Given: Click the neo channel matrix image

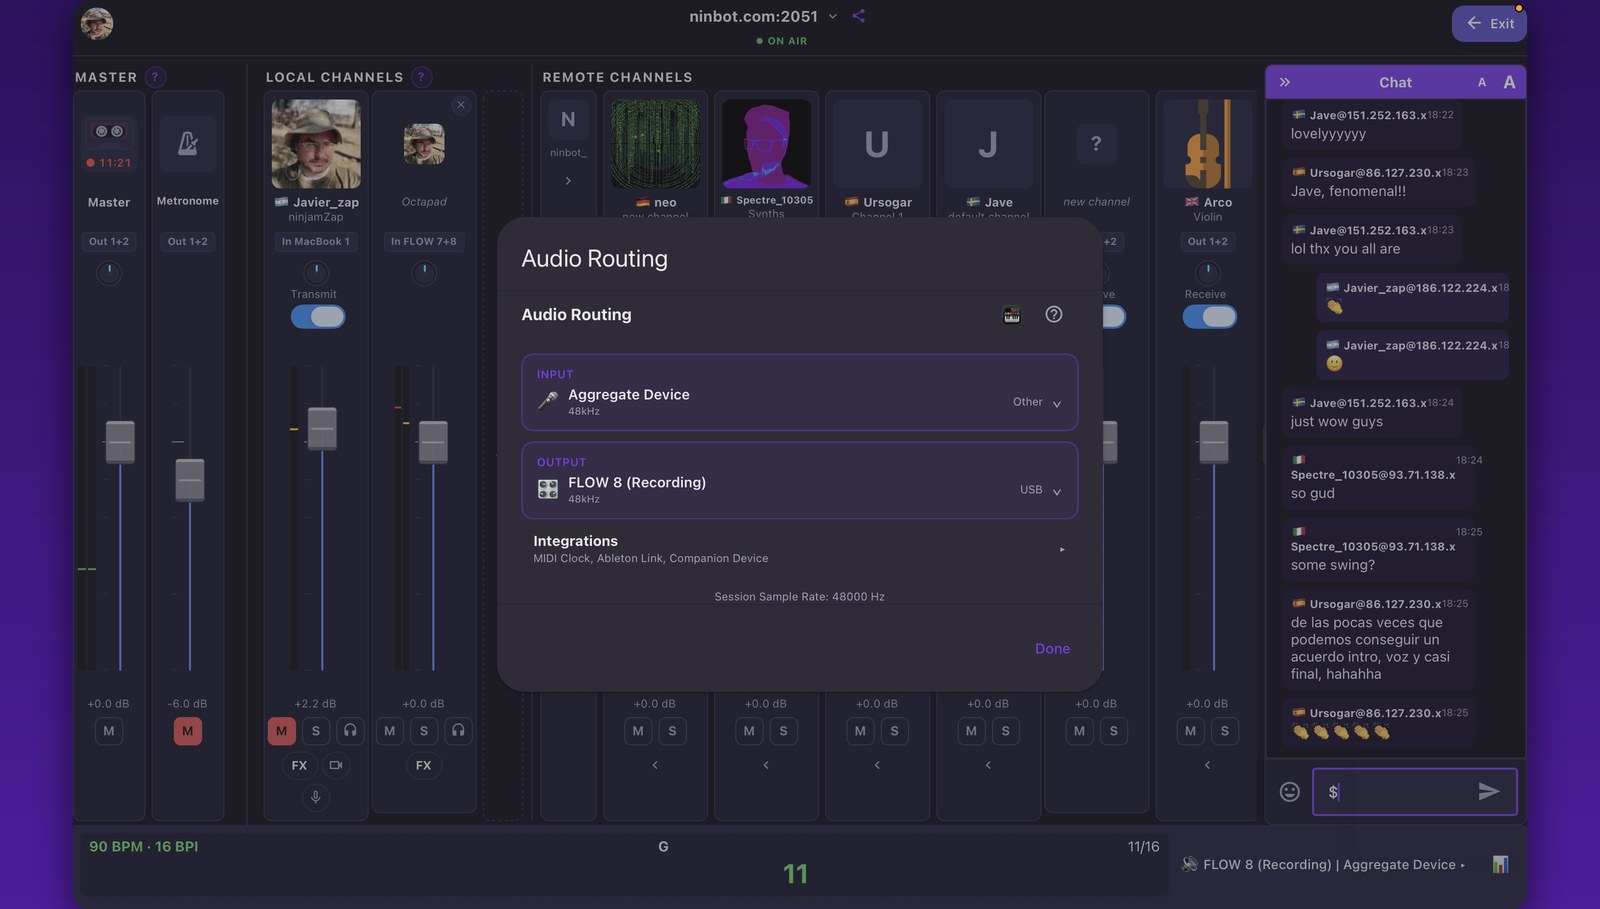Looking at the screenshot, I should 655,144.
